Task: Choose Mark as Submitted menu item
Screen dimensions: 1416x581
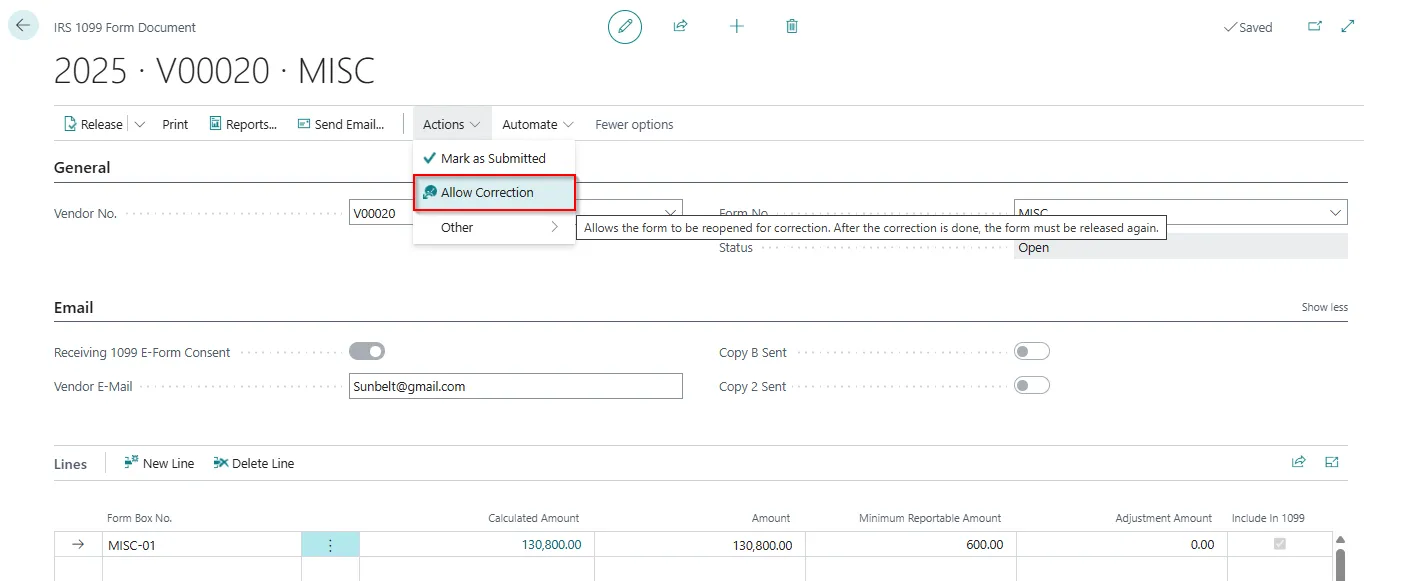Action: [493, 159]
